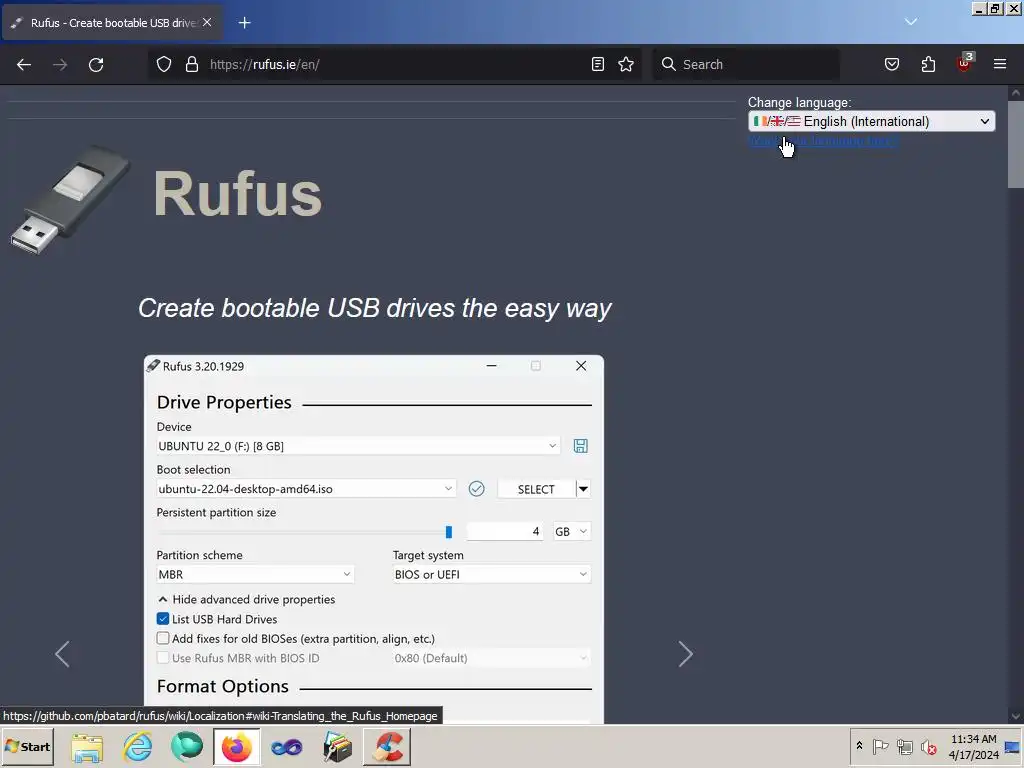Toggle Use Rufus MBR with BIOS ID
Image resolution: width=1024 pixels, height=768 pixels.
163,658
